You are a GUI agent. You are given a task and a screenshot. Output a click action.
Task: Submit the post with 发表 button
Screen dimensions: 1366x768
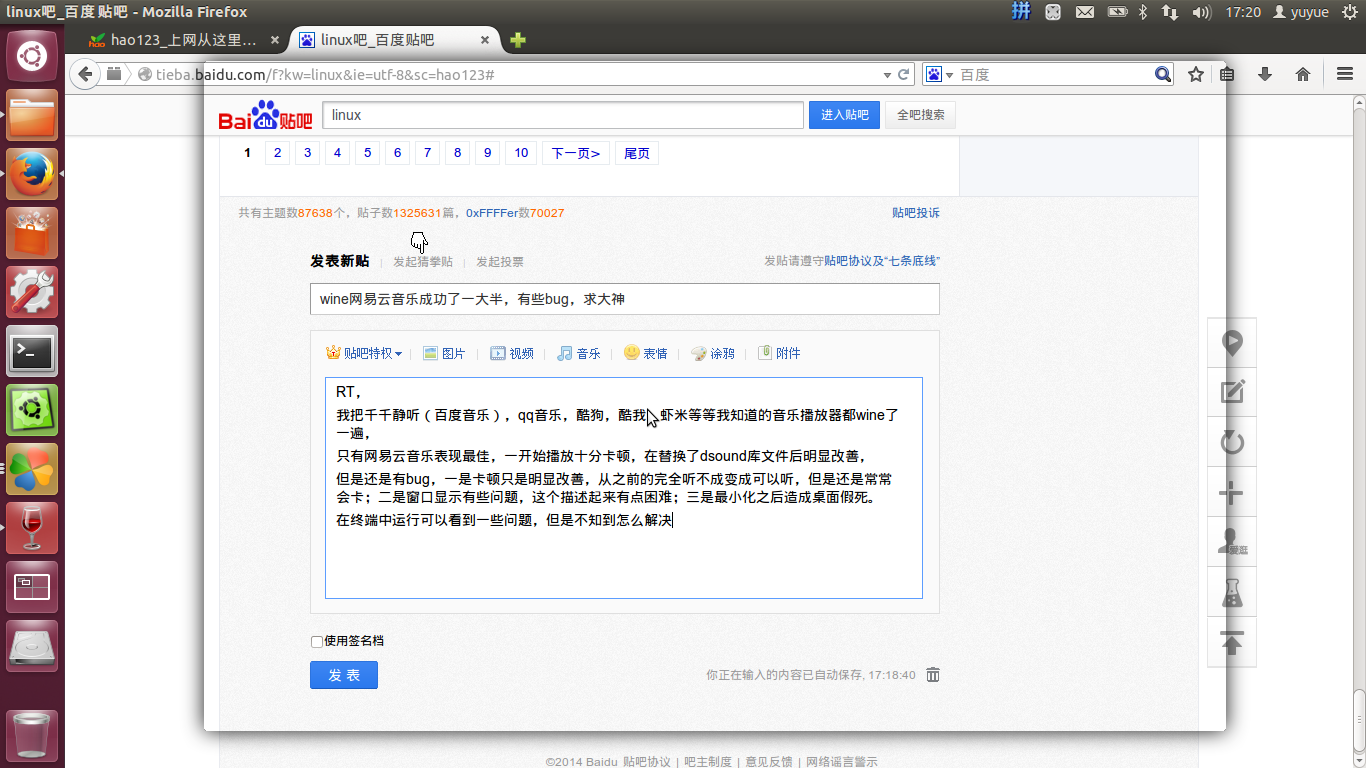tap(344, 675)
